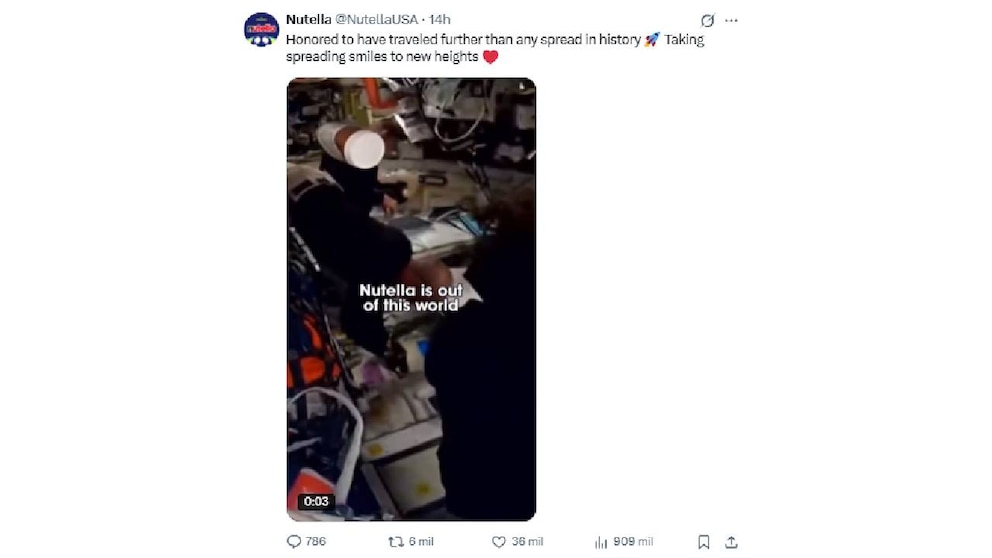The height and width of the screenshot is (558, 992).
Task: Open the @NutellaUSA handle link
Action: pyautogui.click(x=376, y=20)
